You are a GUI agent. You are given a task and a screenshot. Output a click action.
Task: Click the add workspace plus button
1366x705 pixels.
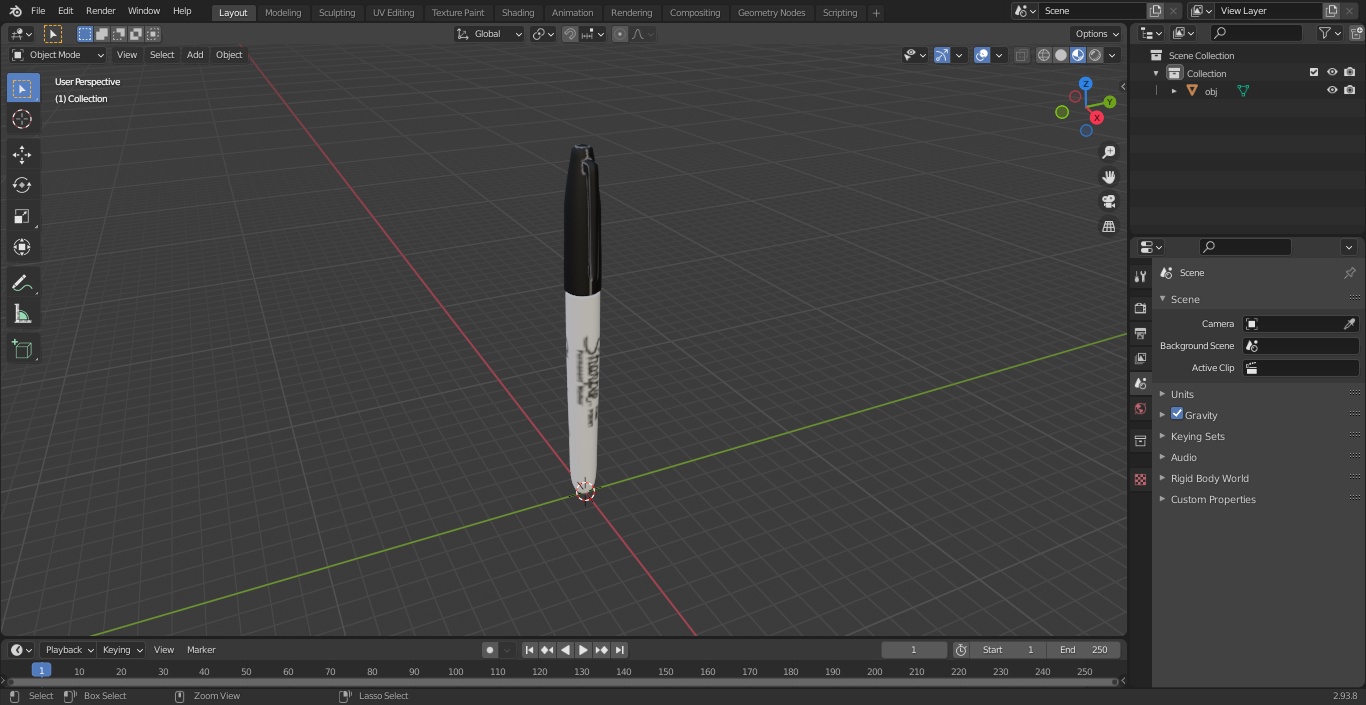(x=876, y=13)
